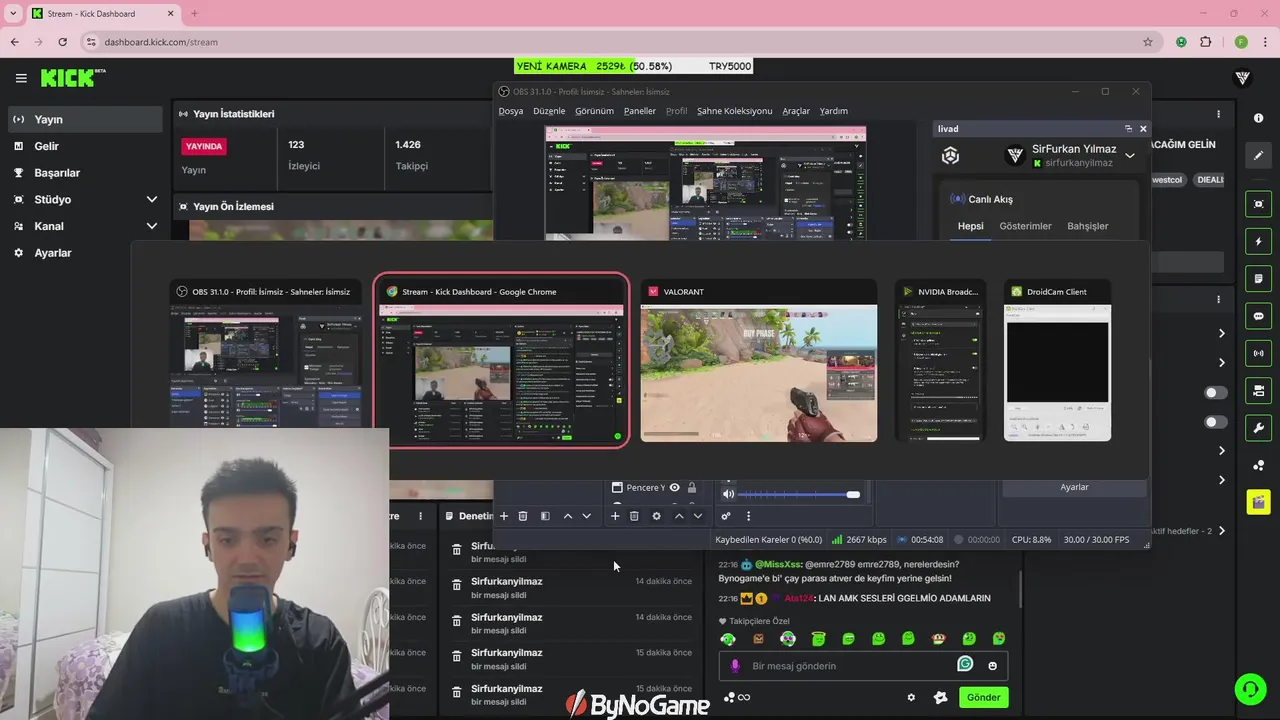The image size is (1280, 720).
Task: Open OBS audio mixer advanced gears icon
Action: coord(726,516)
